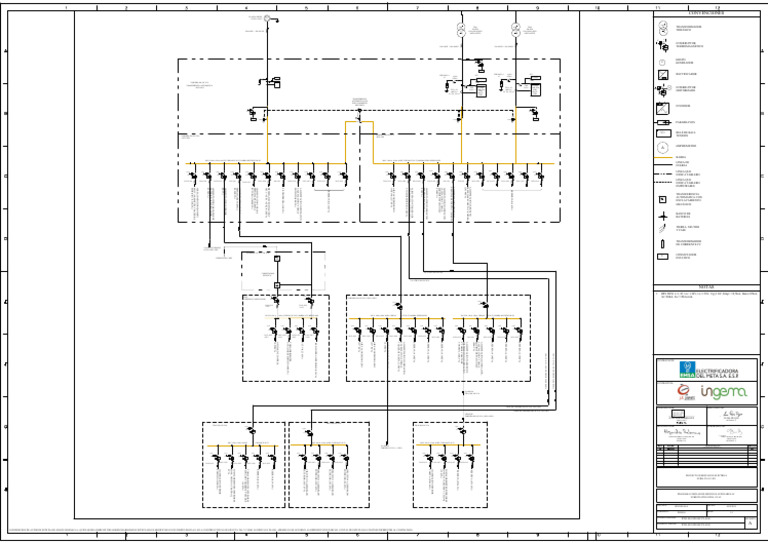
Task: Select the rounded rectangle legend symbol below arrester
Action: (663, 134)
